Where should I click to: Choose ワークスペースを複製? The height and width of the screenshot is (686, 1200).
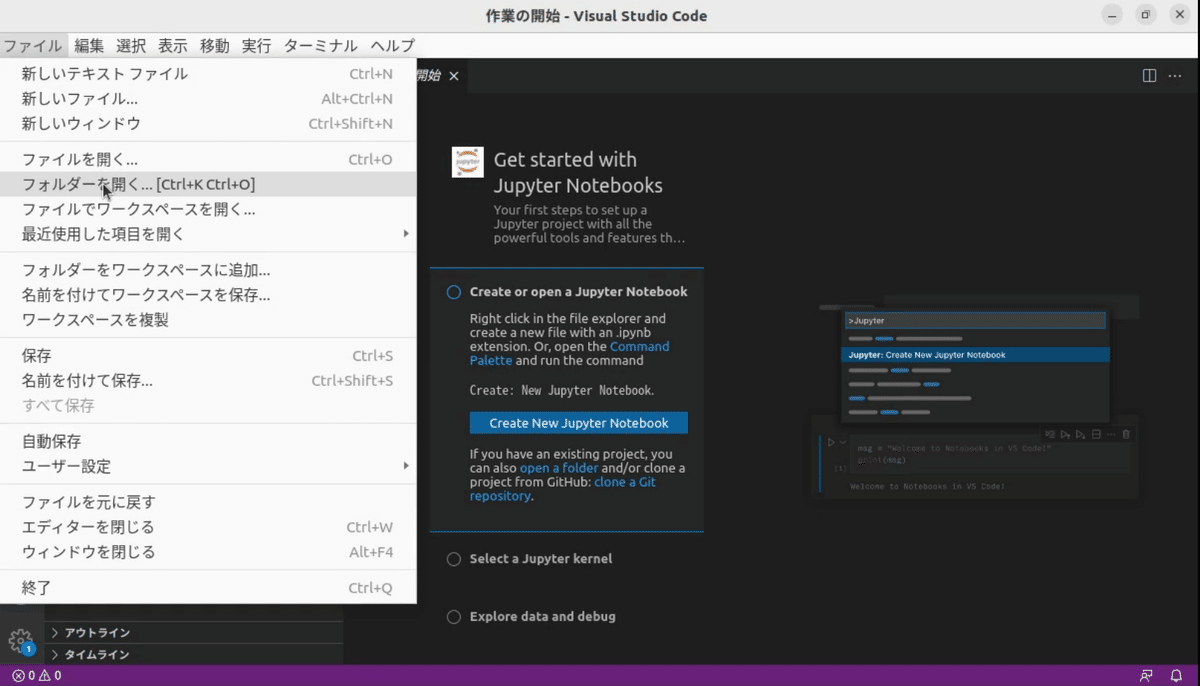208,320
